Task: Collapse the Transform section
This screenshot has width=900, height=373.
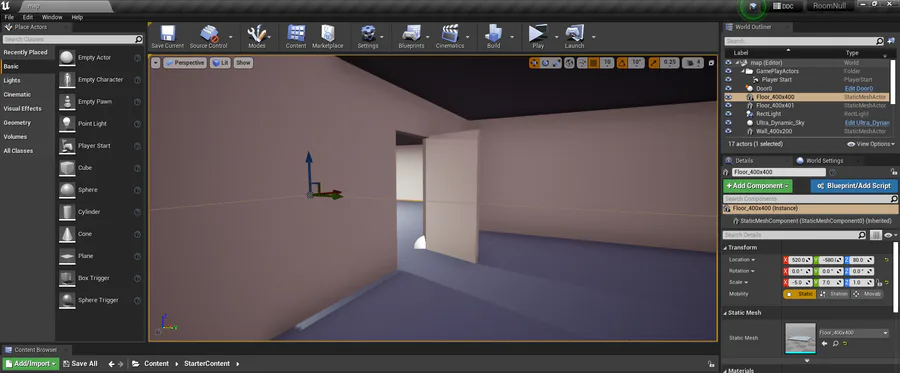Action: point(726,248)
